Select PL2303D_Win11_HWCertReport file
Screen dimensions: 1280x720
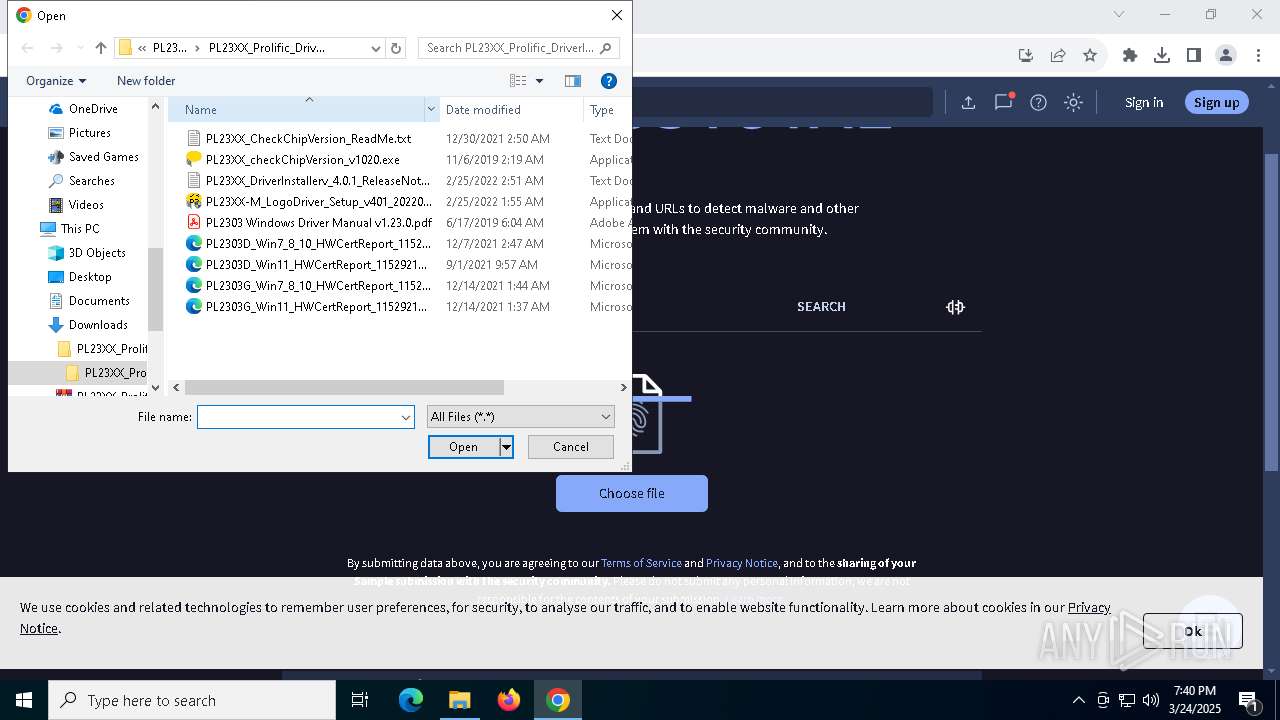308,265
